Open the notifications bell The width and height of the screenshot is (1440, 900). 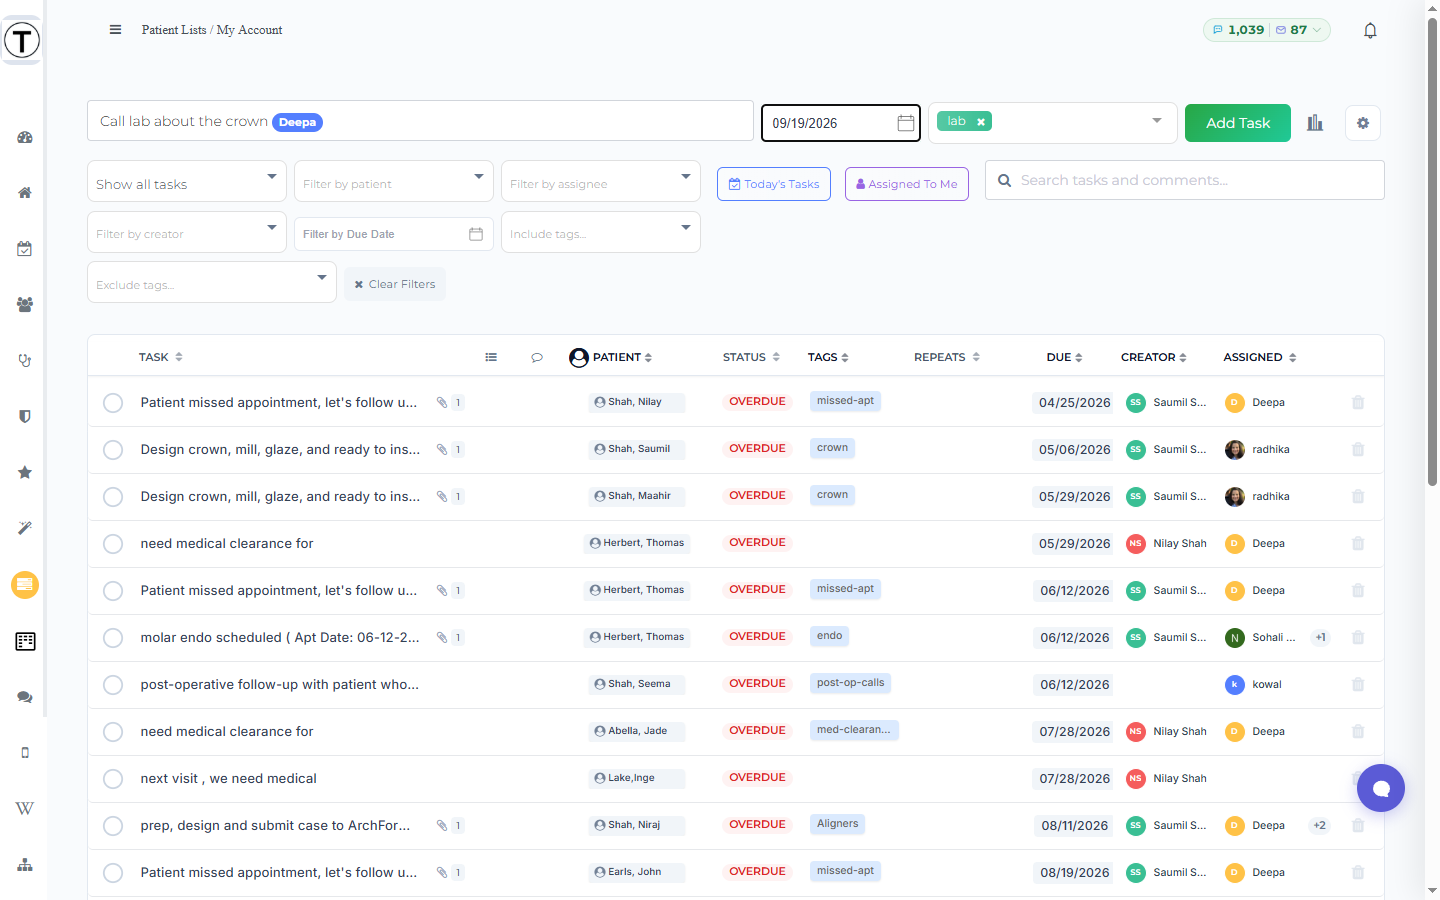click(x=1370, y=30)
